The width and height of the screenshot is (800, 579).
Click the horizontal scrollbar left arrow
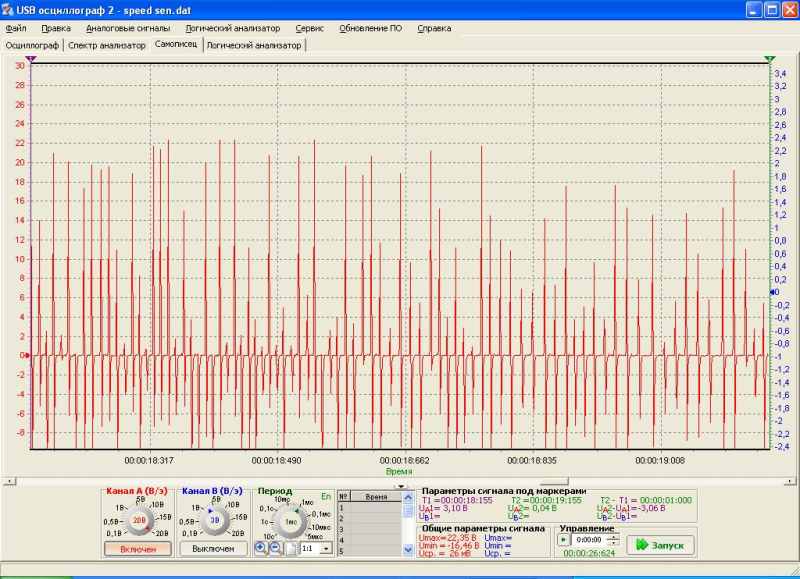10,481
